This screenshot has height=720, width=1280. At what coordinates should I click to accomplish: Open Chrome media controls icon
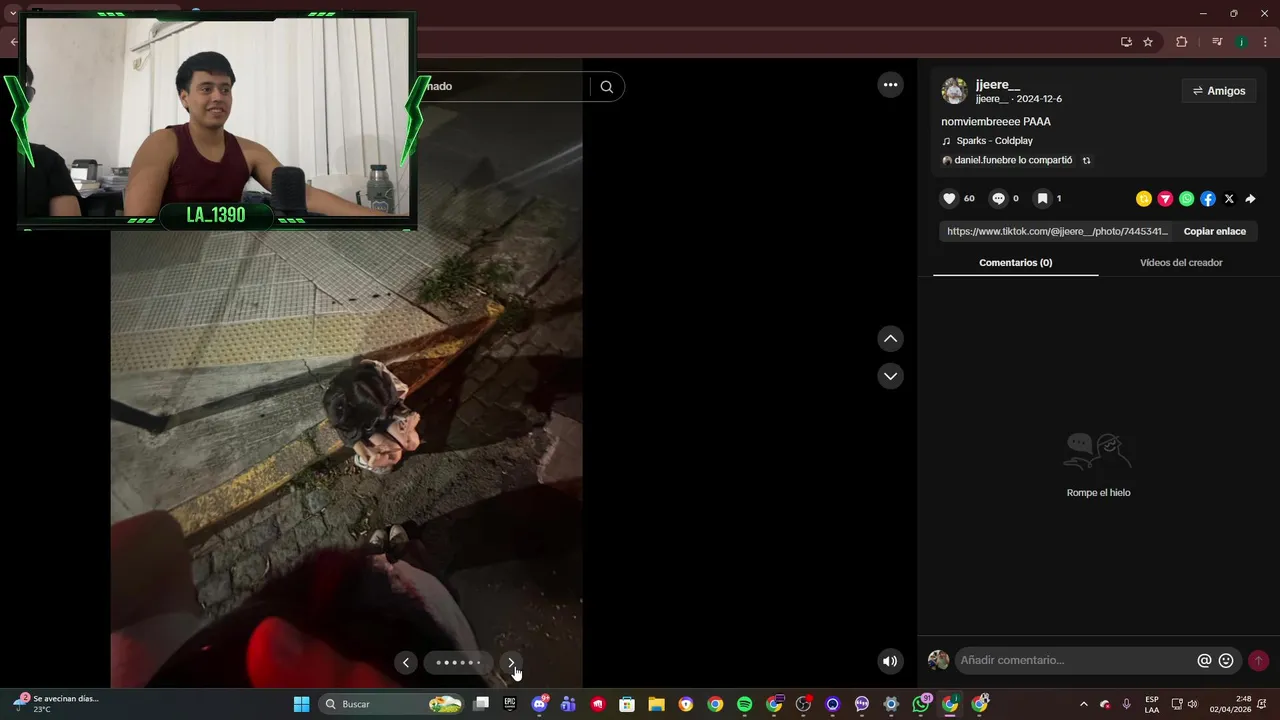pos(1216,42)
